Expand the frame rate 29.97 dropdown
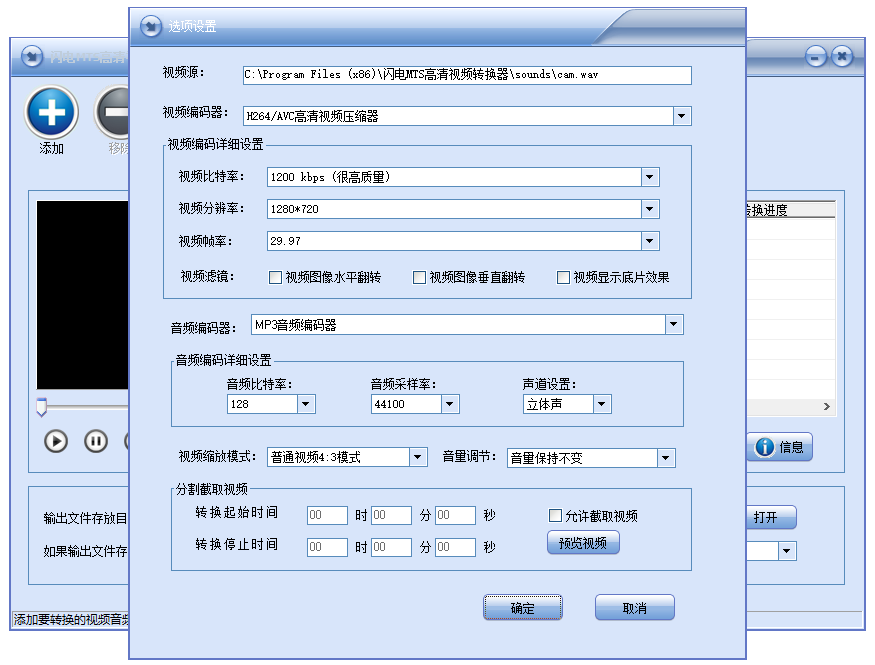Image resolution: width=875 pixels, height=665 pixels. point(650,241)
